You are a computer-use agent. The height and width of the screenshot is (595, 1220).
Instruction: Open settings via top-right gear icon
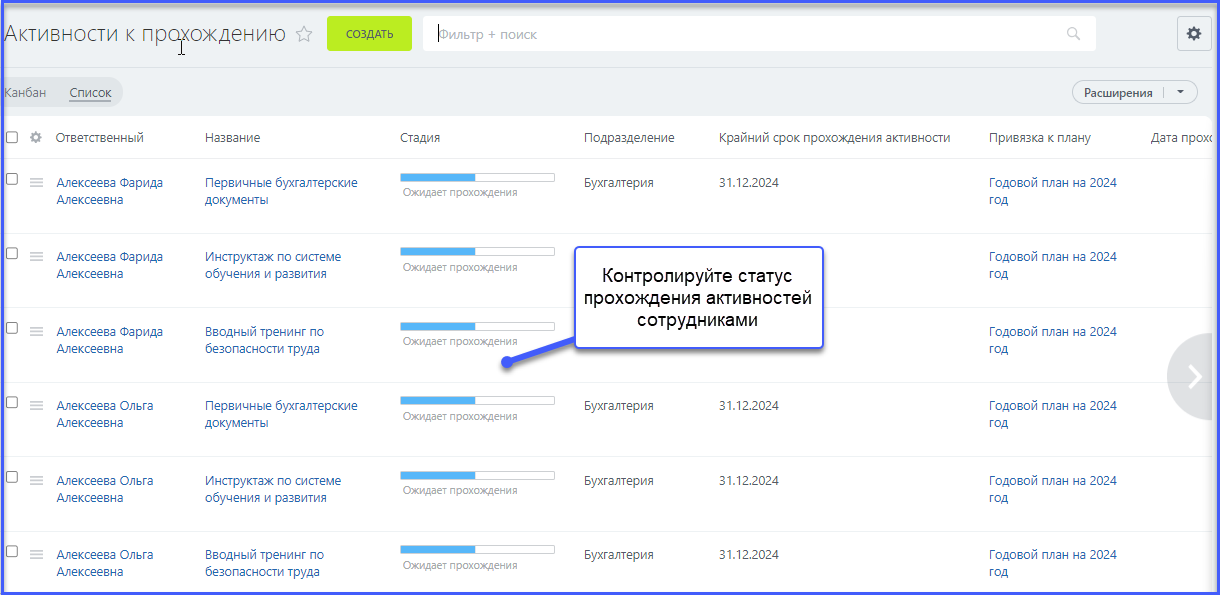coord(1193,33)
